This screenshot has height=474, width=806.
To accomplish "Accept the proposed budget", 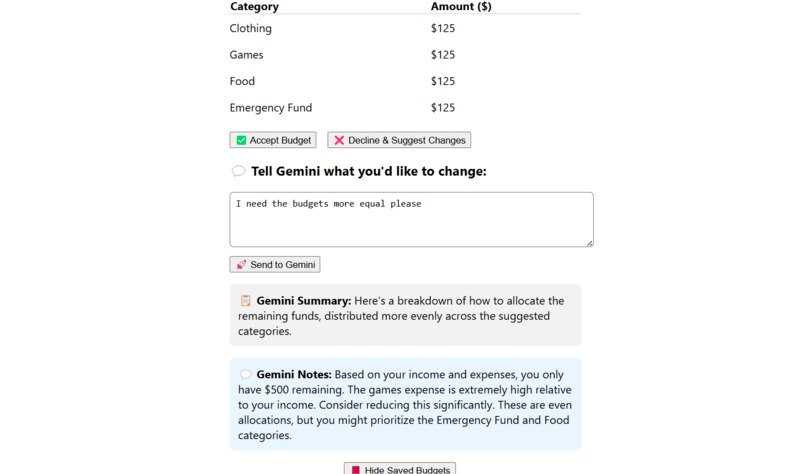I will pos(273,140).
